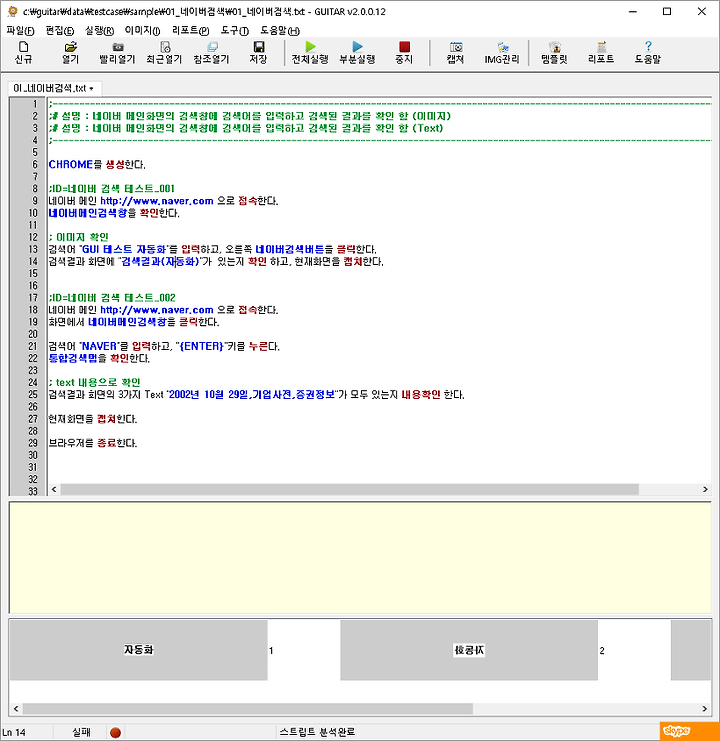Click '내용확인' keyword on line 25

[421, 395]
